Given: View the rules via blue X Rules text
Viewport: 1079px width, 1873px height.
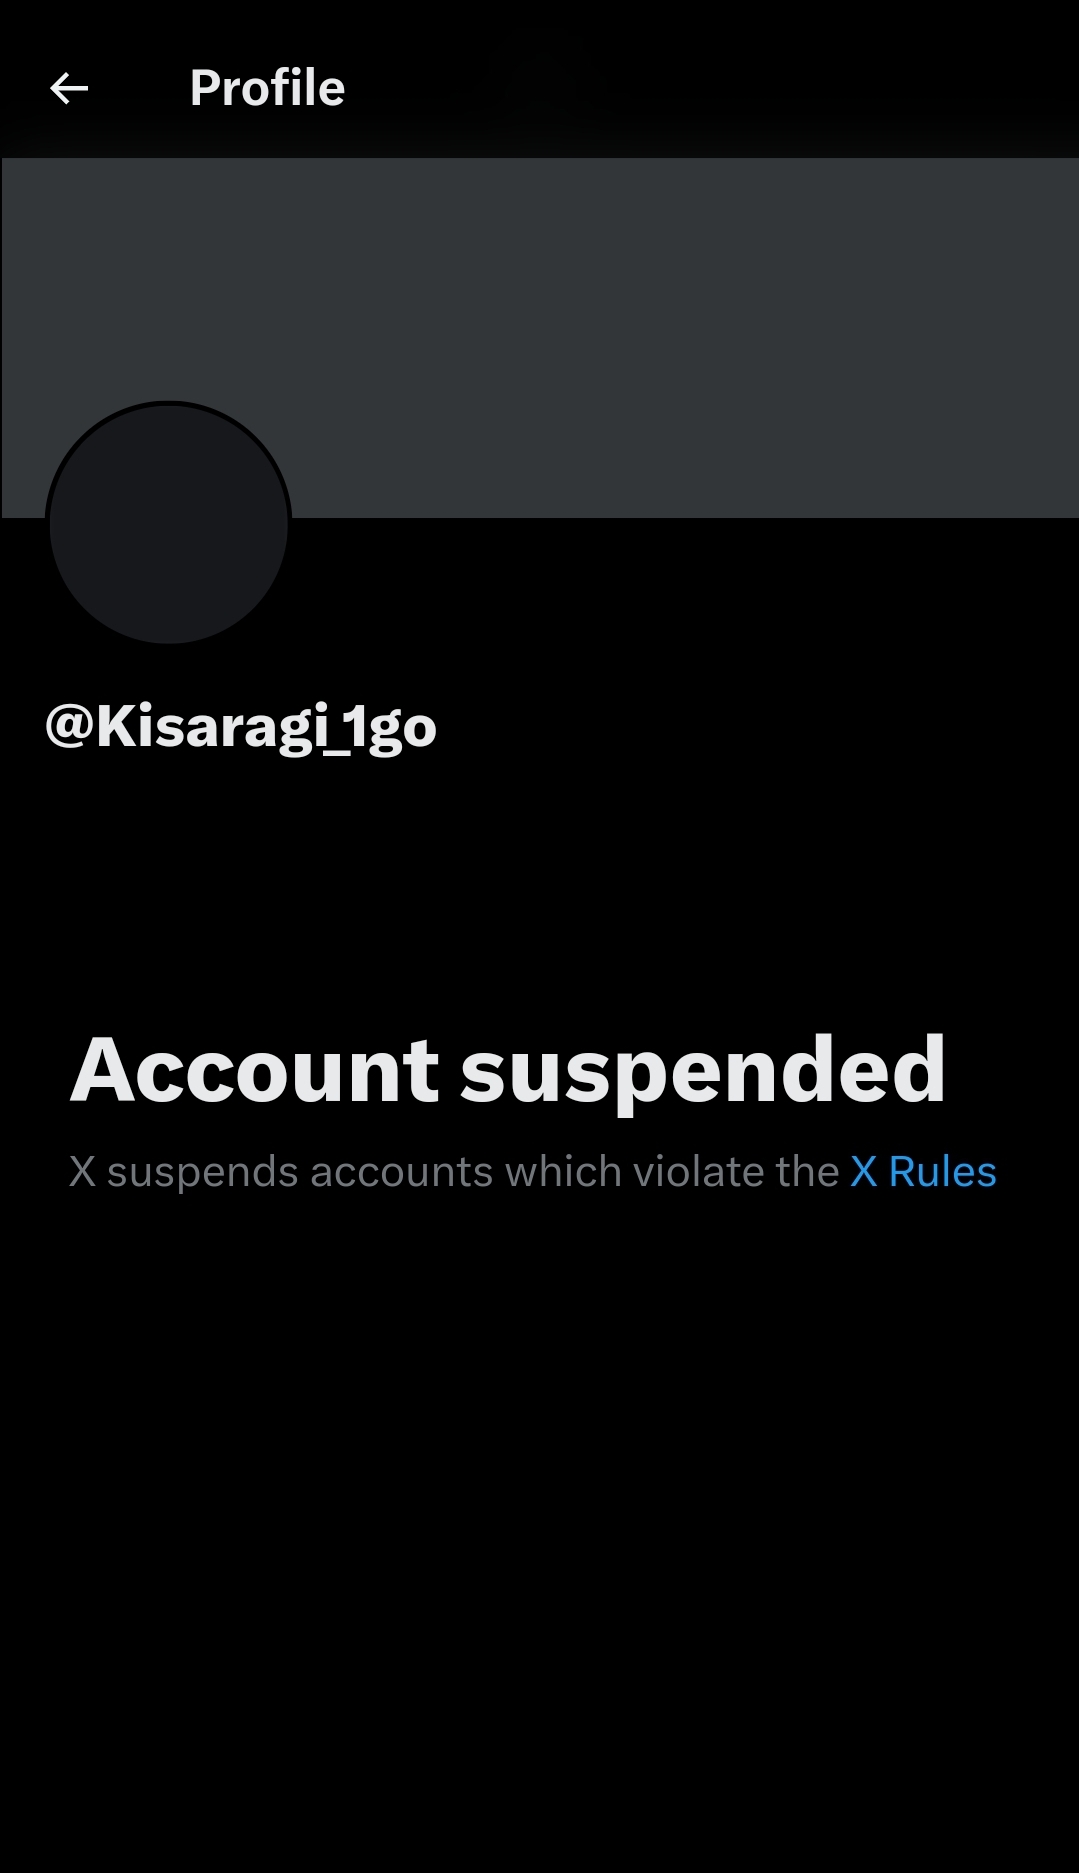Looking at the screenshot, I should tap(923, 1171).
